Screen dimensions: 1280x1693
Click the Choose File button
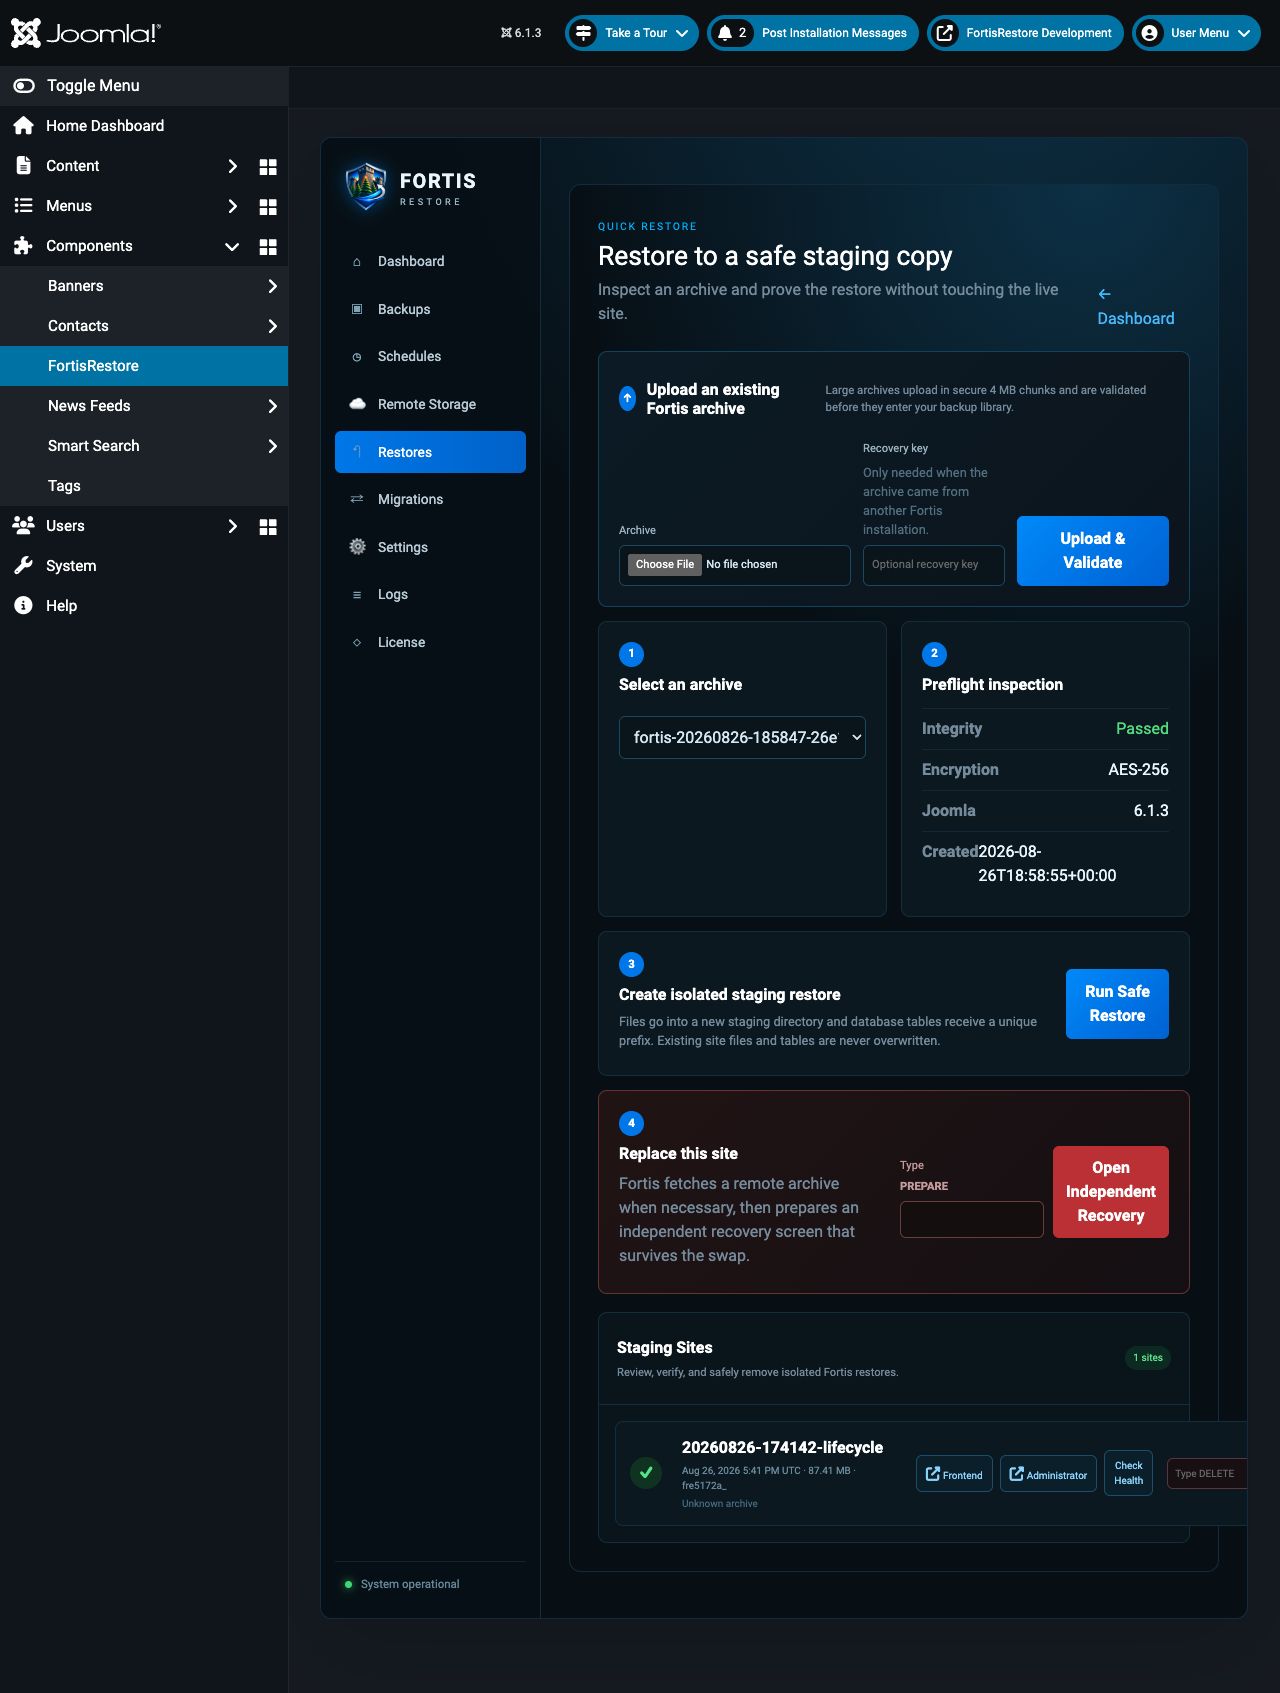tap(665, 565)
